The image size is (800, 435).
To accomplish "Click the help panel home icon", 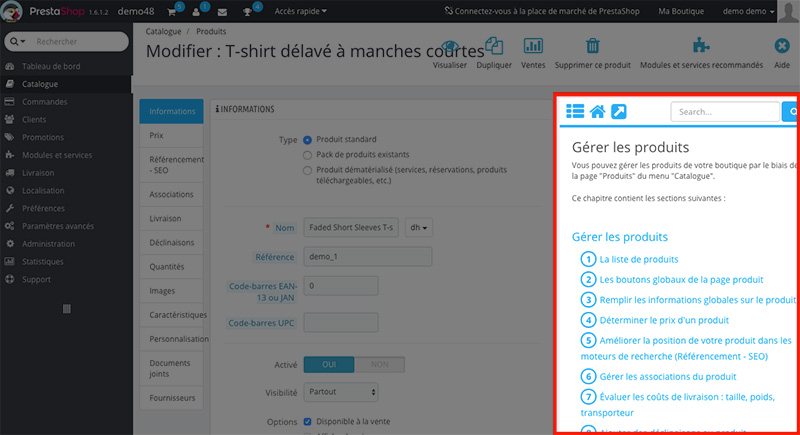I will click(x=597, y=112).
